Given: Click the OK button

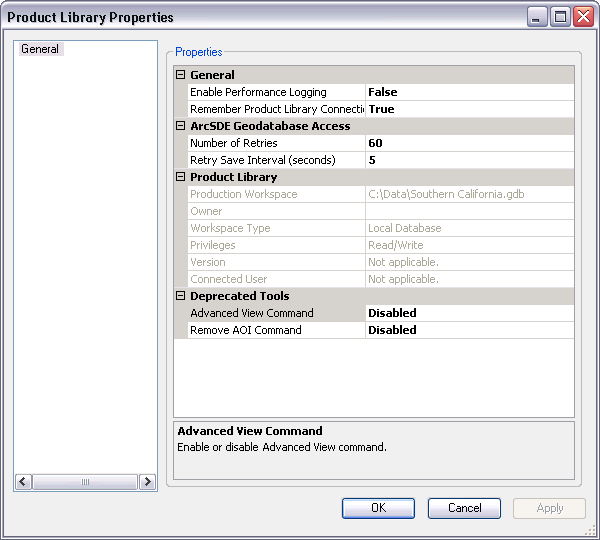Looking at the screenshot, I should click(x=378, y=508).
